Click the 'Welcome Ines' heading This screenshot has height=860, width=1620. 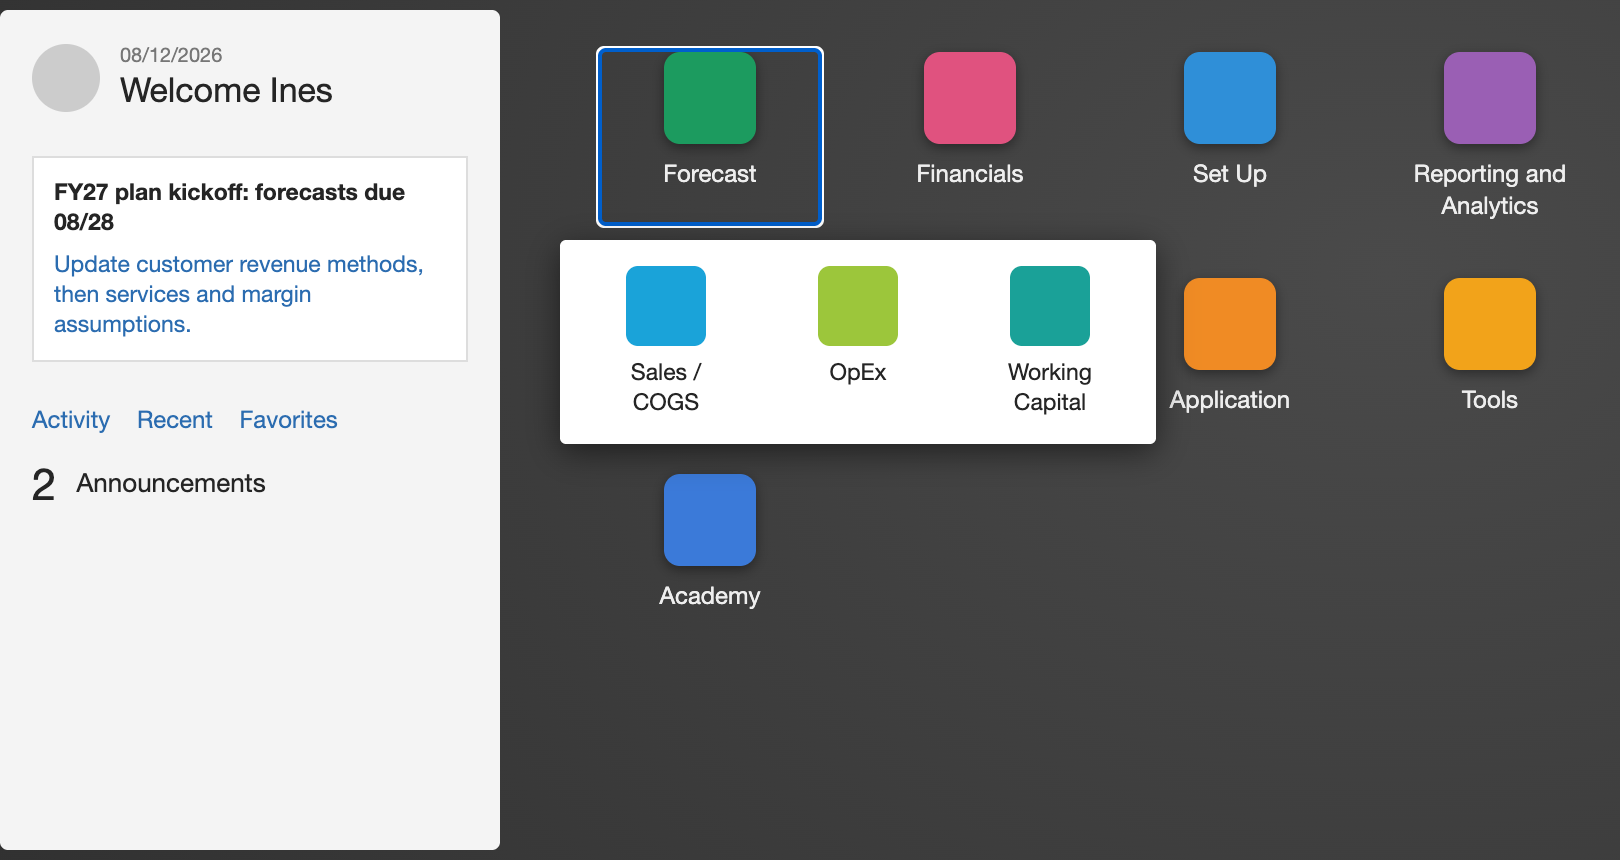coord(226,90)
